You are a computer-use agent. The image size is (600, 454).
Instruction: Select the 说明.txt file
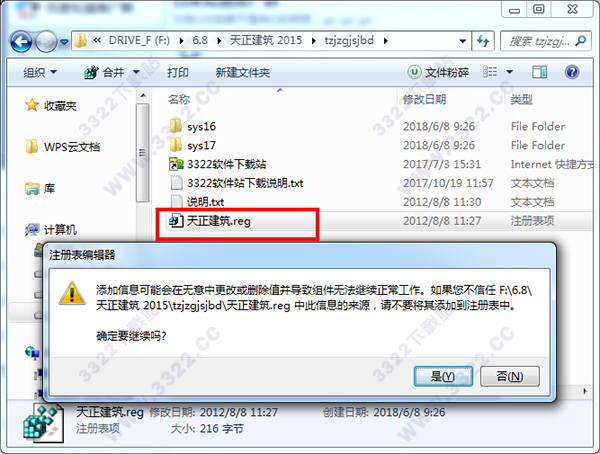click(197, 202)
